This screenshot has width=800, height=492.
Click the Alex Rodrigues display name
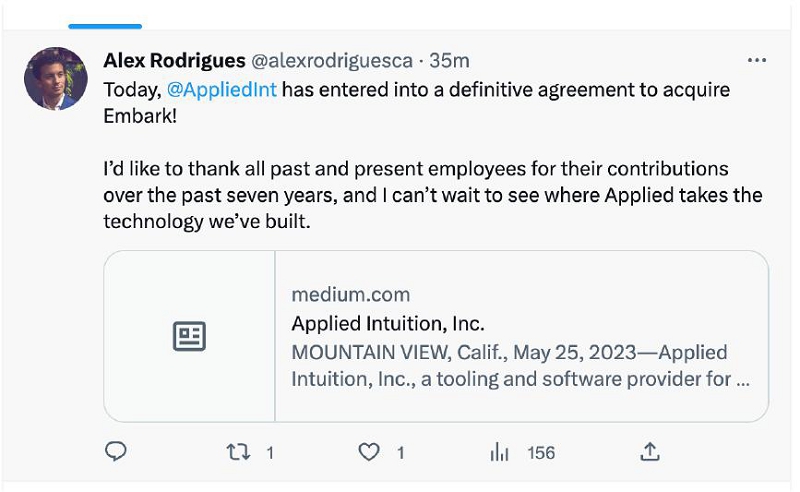click(x=174, y=61)
